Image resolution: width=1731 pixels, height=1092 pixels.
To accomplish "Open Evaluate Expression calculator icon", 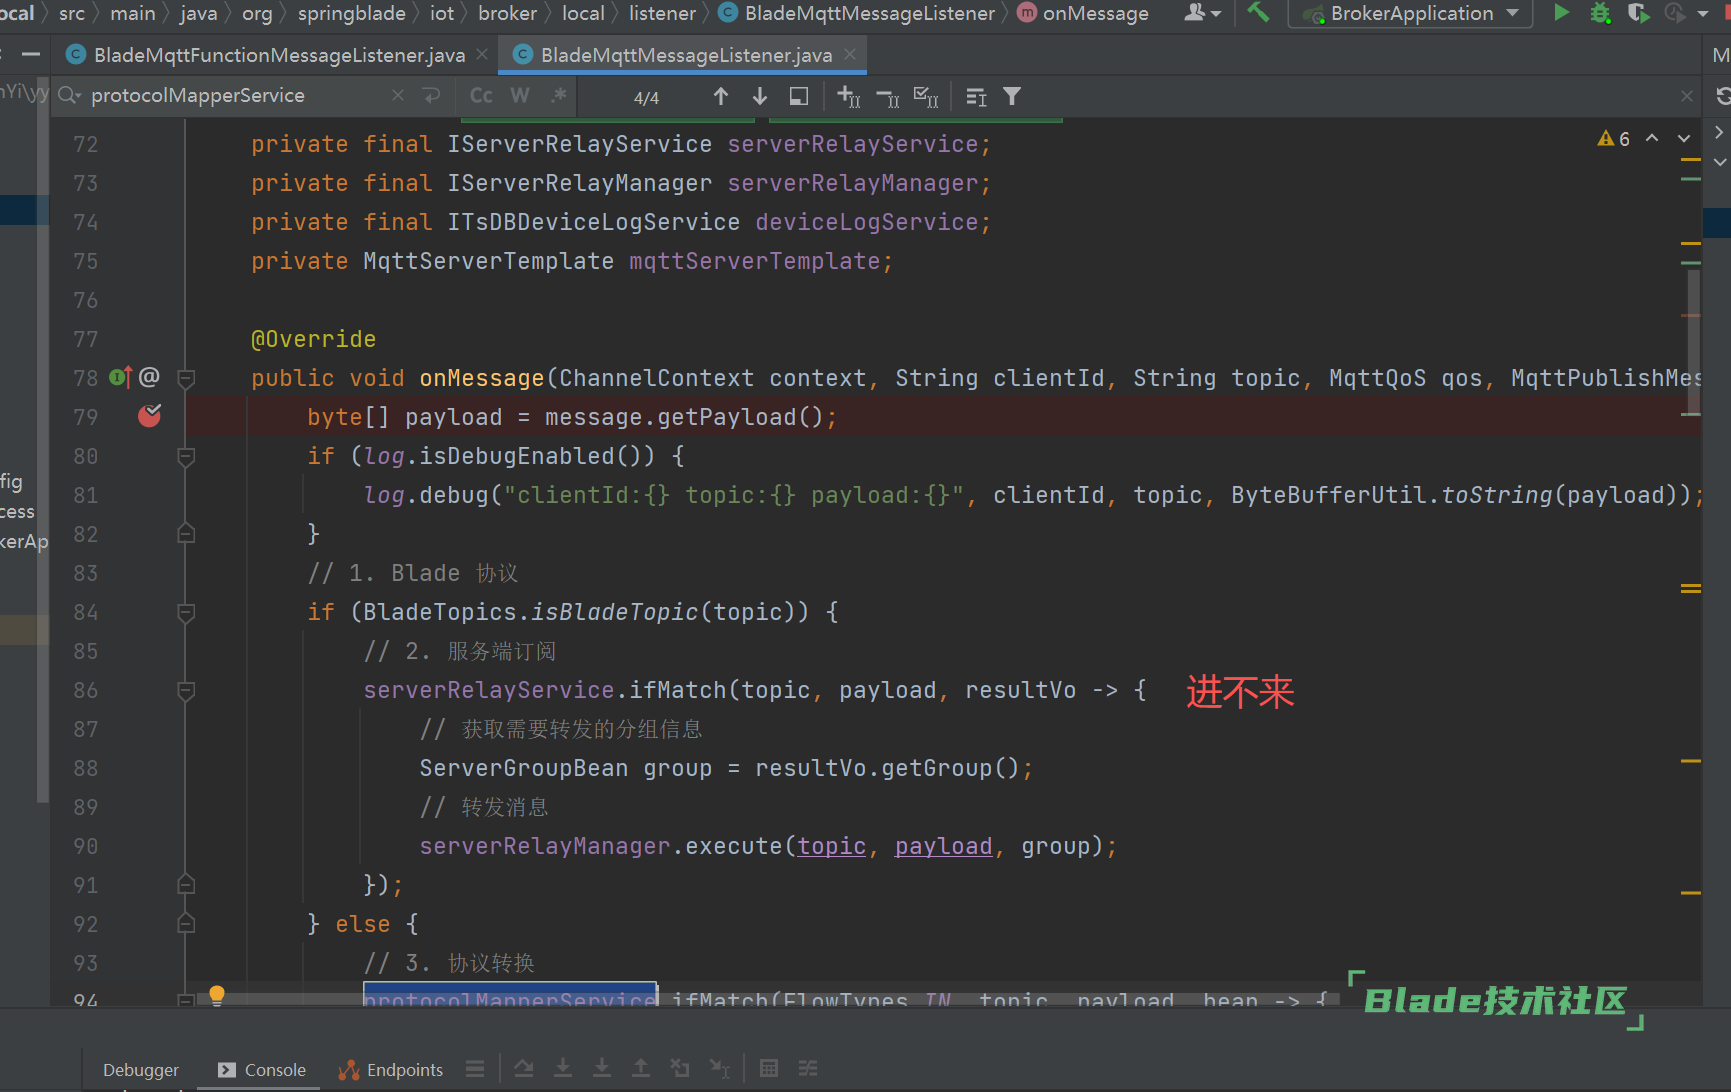I will click(x=769, y=1069).
